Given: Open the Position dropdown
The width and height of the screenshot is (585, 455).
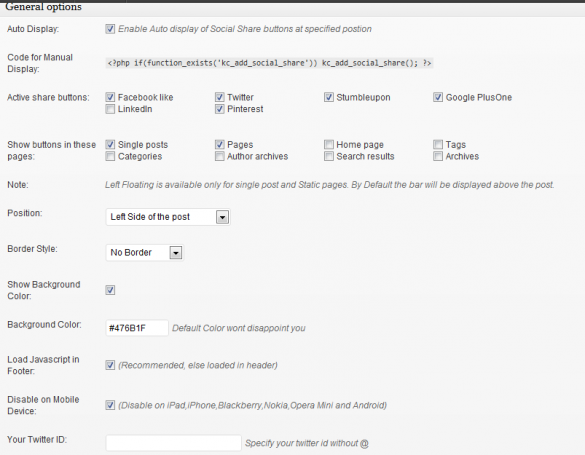Looking at the screenshot, I should coord(168,217).
